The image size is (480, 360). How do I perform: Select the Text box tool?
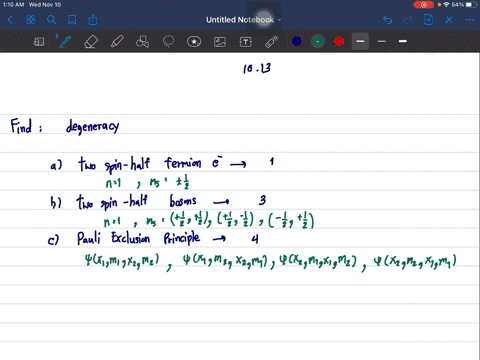pos(246,42)
